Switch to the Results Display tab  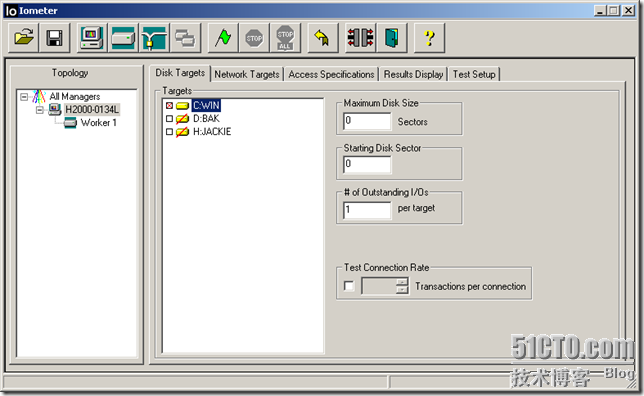[413, 74]
